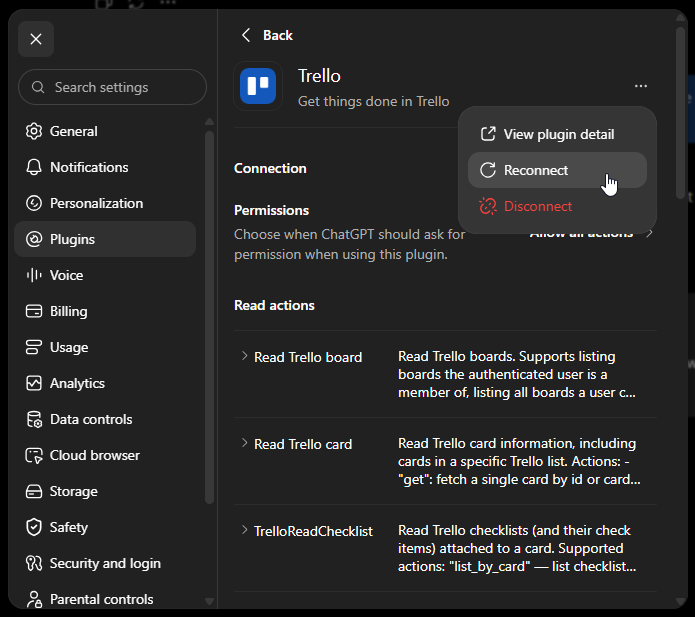Go to Billing settings label
Viewport: 695px width, 617px height.
68,311
